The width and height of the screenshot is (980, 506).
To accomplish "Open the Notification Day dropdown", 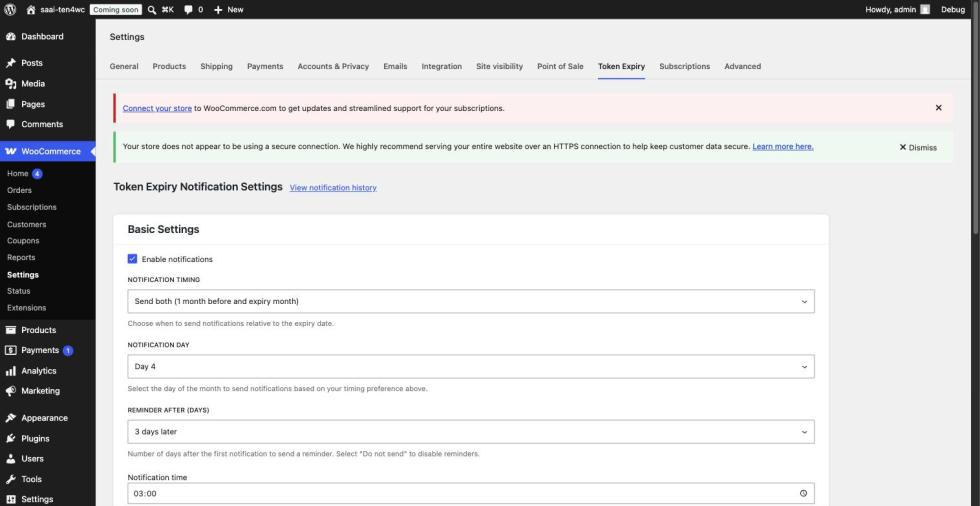I will (x=471, y=367).
